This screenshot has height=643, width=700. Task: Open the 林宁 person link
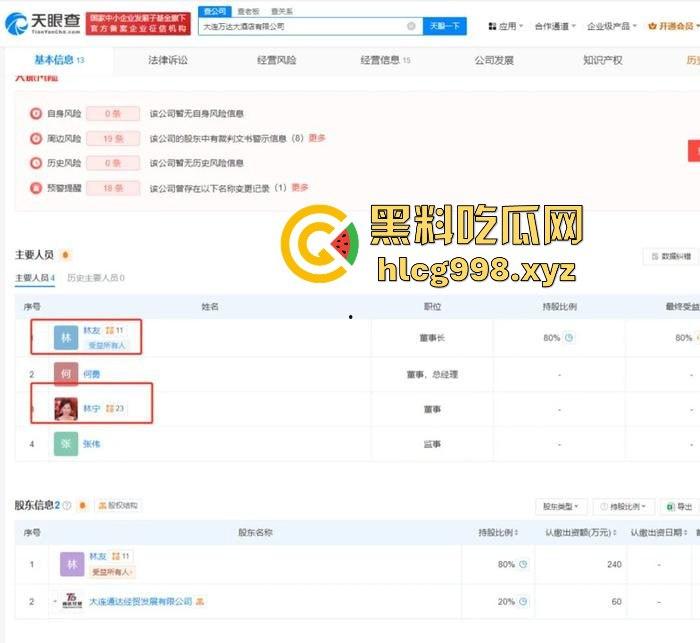coord(92,408)
